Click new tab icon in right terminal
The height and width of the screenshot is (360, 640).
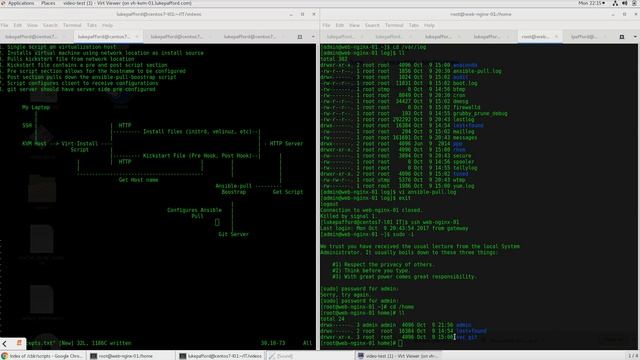622,37
